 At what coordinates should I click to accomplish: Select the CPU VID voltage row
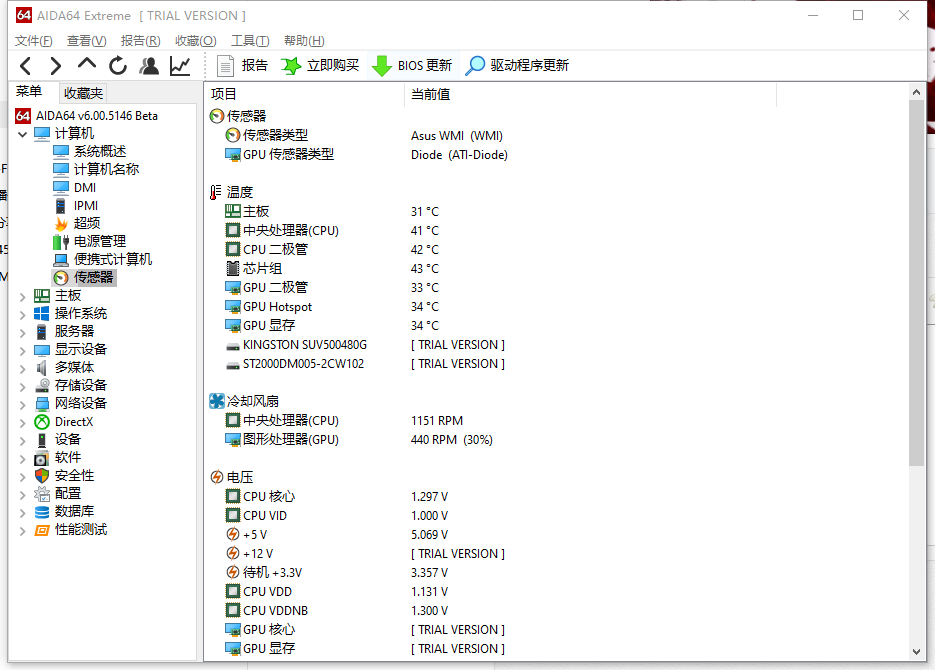coord(556,516)
